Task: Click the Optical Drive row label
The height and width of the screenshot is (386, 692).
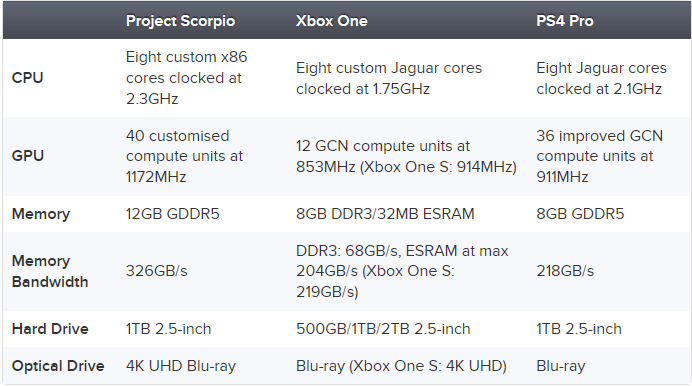Action: [x=58, y=366]
